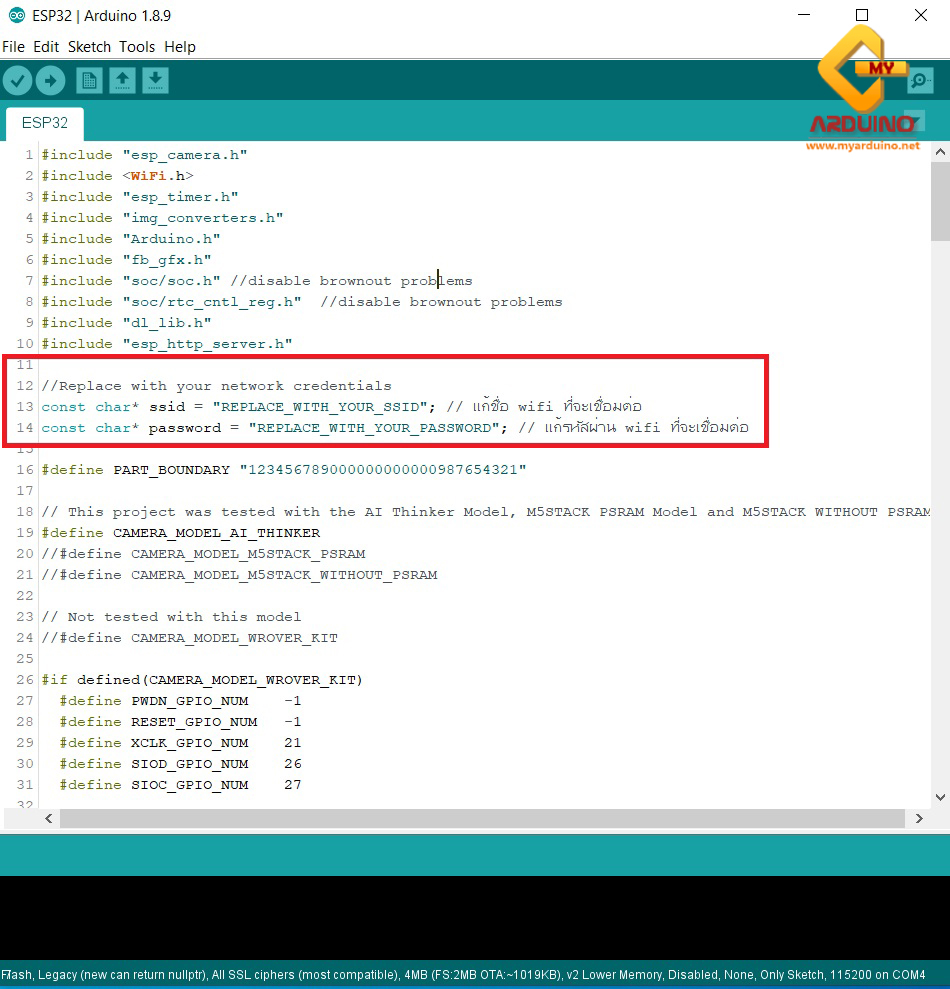Screen dimensions: 950x989
Task: Open the Serial Monitor magnifier icon
Action: (x=920, y=80)
